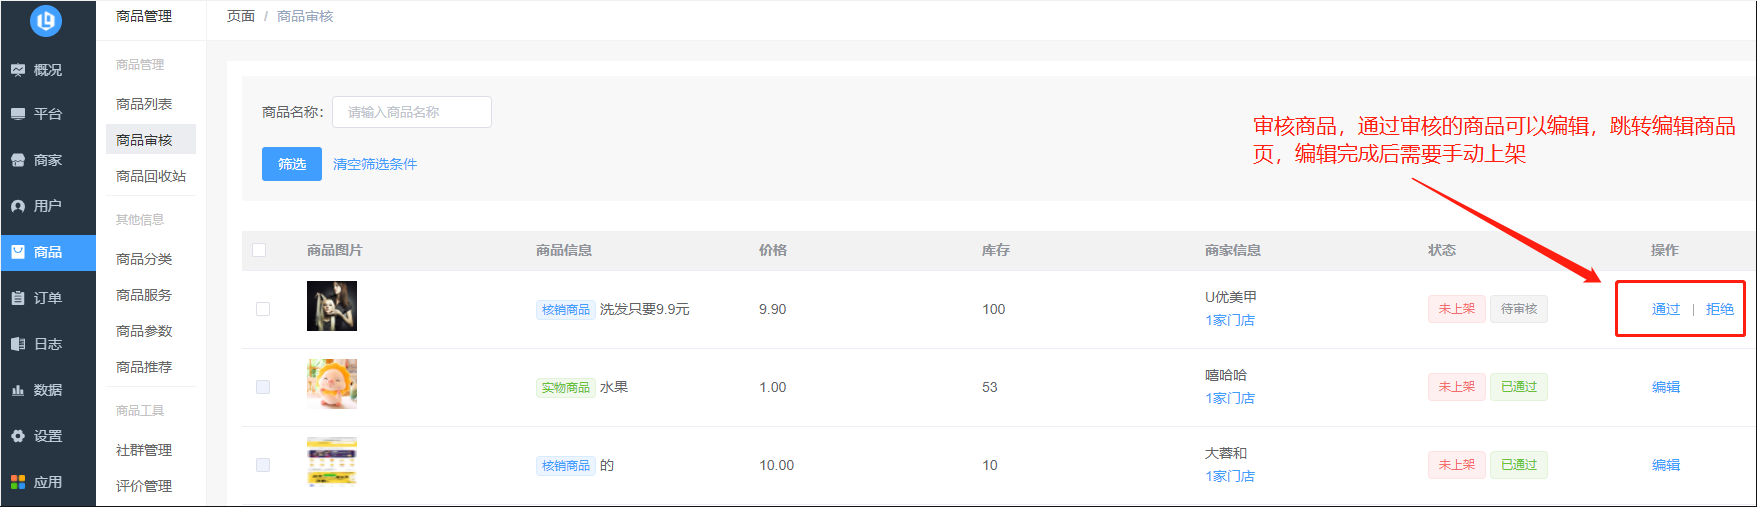
Task: Open the 用户 user sidebar icon
Action: click(18, 206)
